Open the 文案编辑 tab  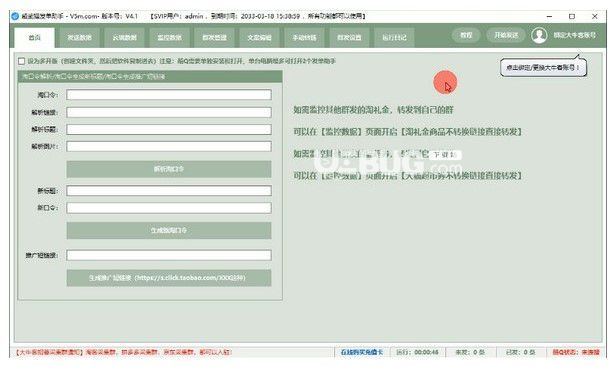click(x=260, y=38)
